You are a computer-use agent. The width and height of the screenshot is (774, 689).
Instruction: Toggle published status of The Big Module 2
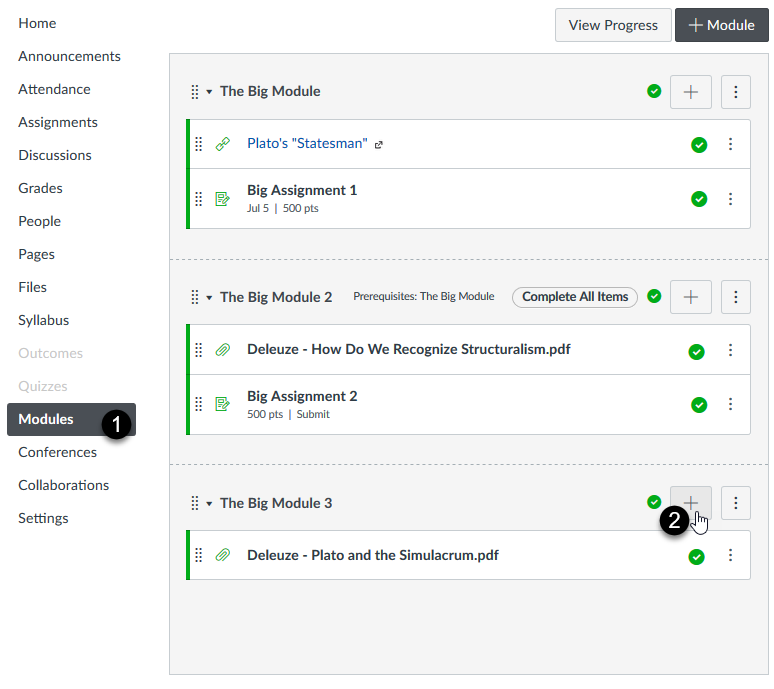654,296
